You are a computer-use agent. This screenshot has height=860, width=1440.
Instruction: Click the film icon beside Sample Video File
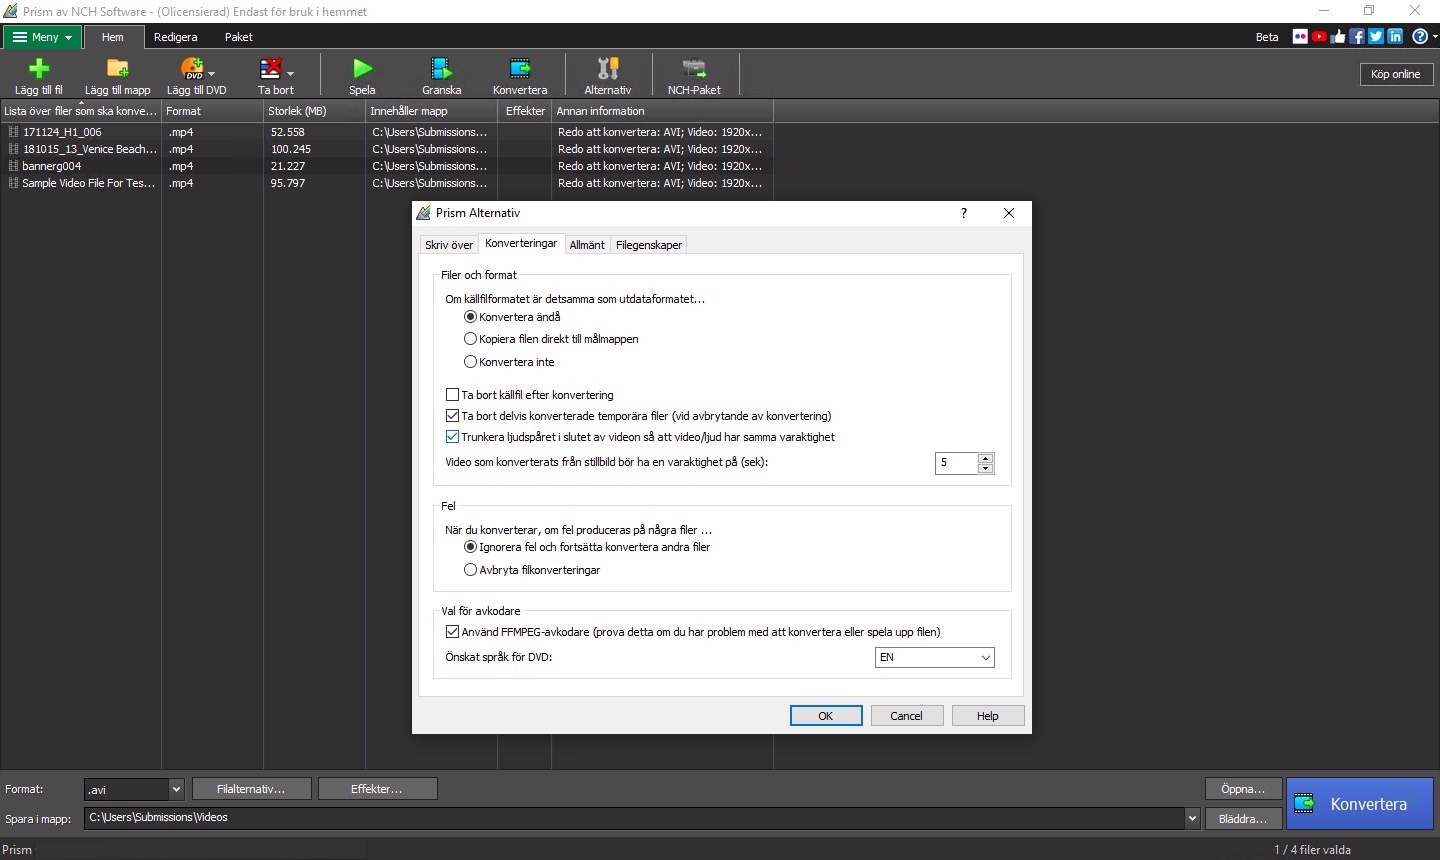click(13, 183)
